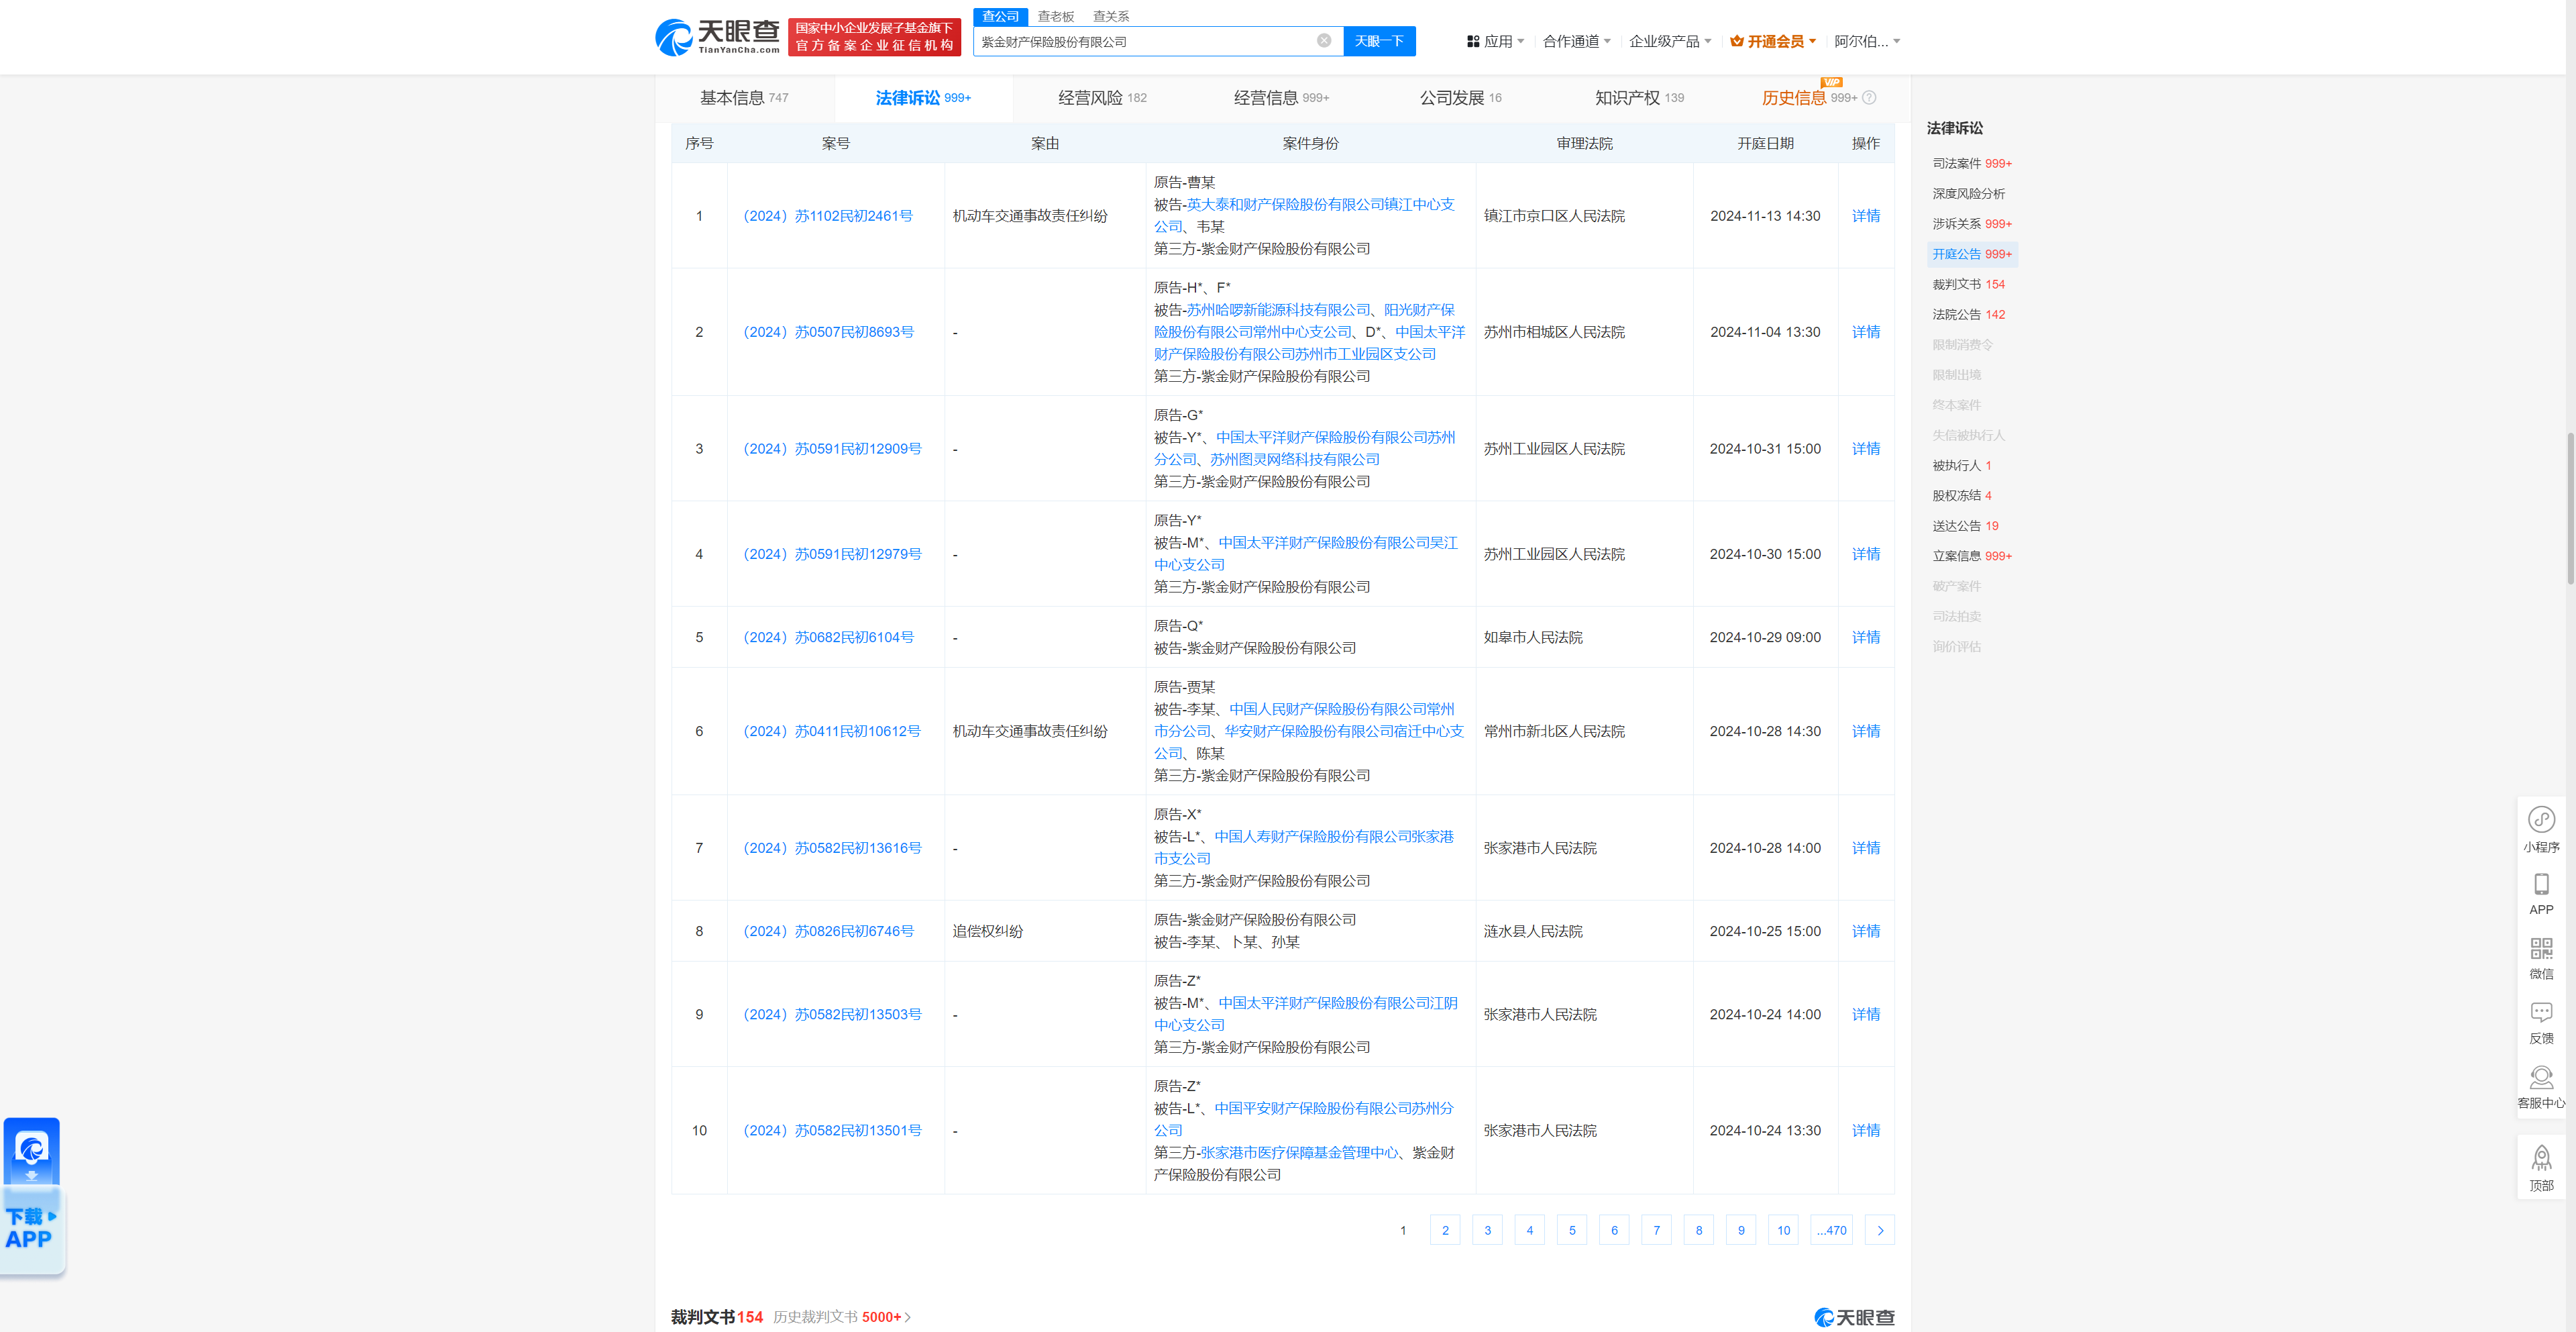Click the crown icon beside 开通会员
The image size is (2576, 1332).
coord(1737,41)
